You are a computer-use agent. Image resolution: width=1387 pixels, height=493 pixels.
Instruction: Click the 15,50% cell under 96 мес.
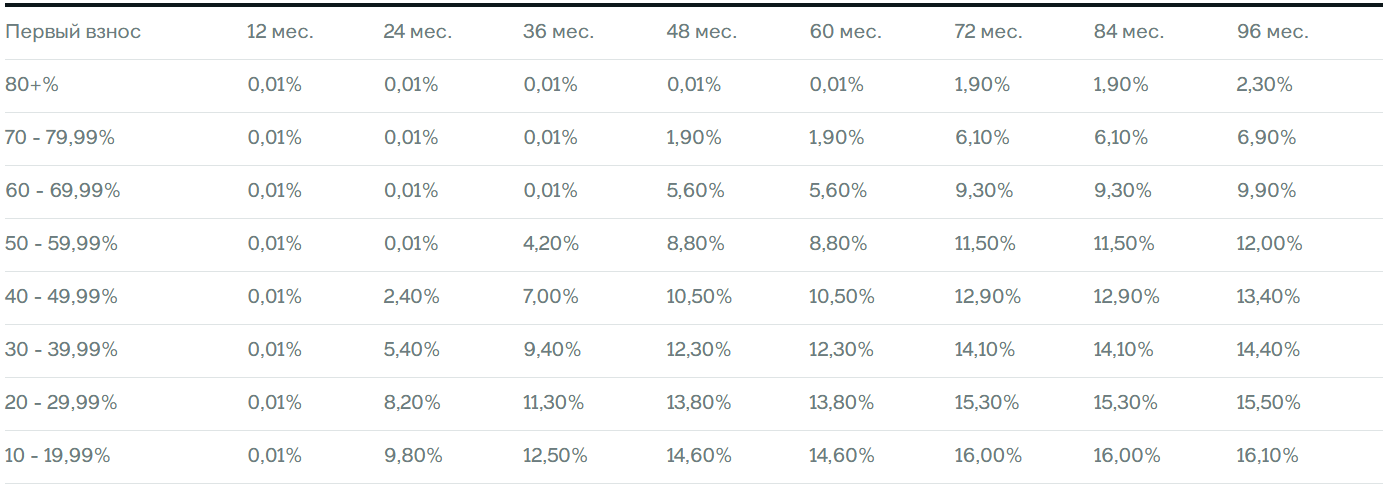click(1269, 403)
